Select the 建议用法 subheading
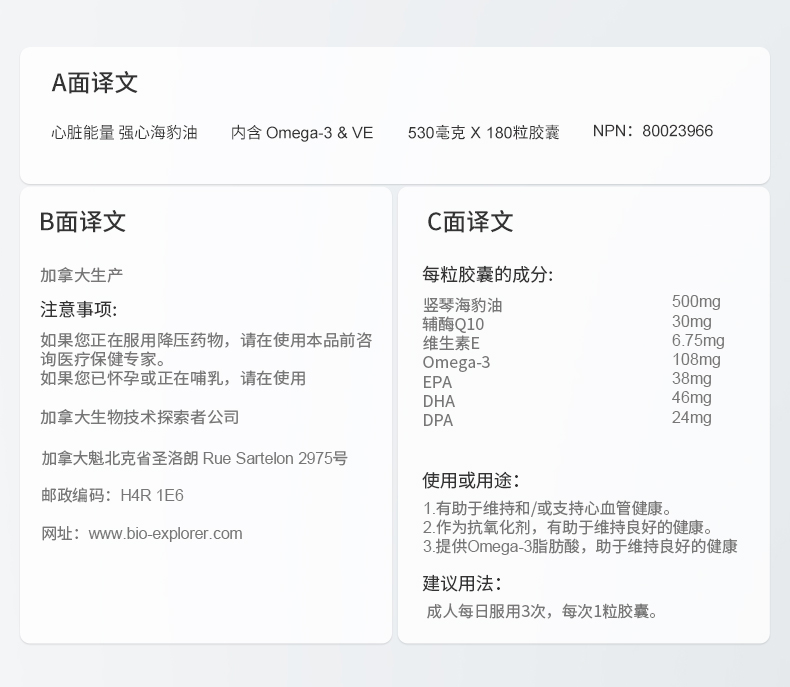 tap(463, 584)
